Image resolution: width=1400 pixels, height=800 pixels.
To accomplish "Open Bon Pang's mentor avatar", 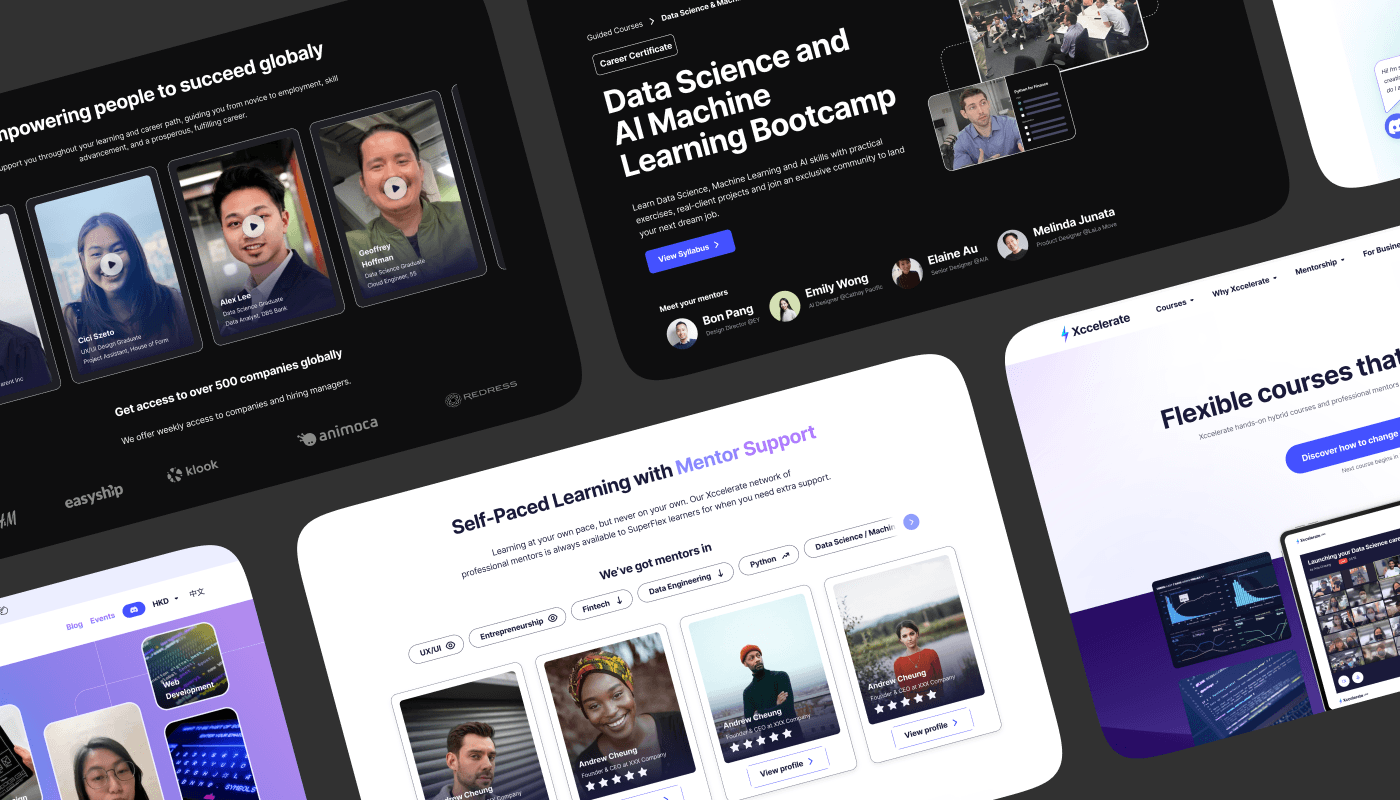I will tap(682, 333).
